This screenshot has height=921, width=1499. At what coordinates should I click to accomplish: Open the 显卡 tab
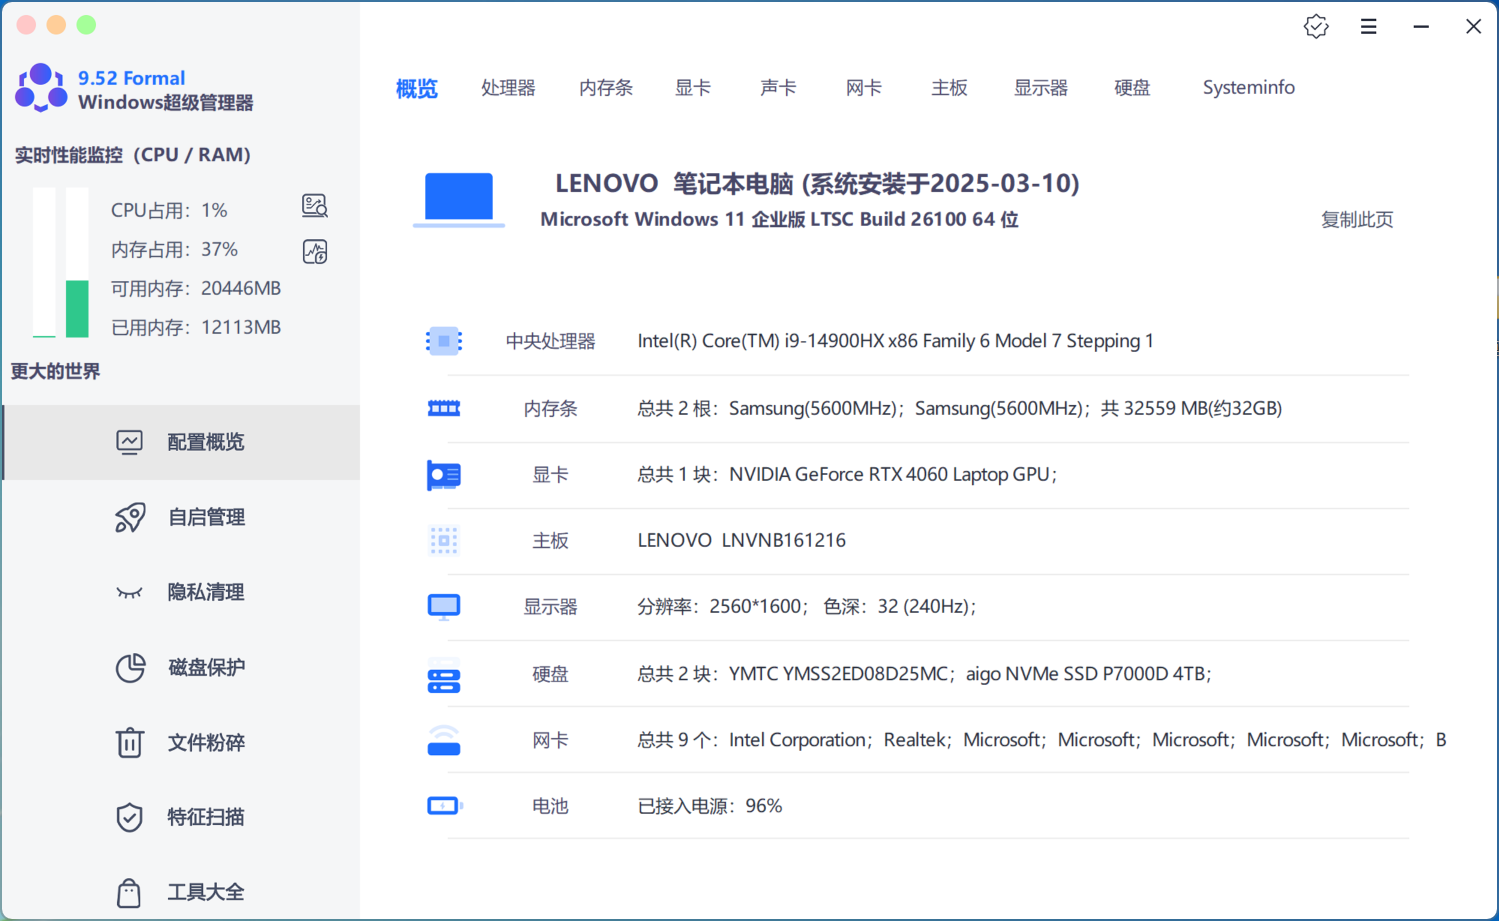(x=692, y=88)
